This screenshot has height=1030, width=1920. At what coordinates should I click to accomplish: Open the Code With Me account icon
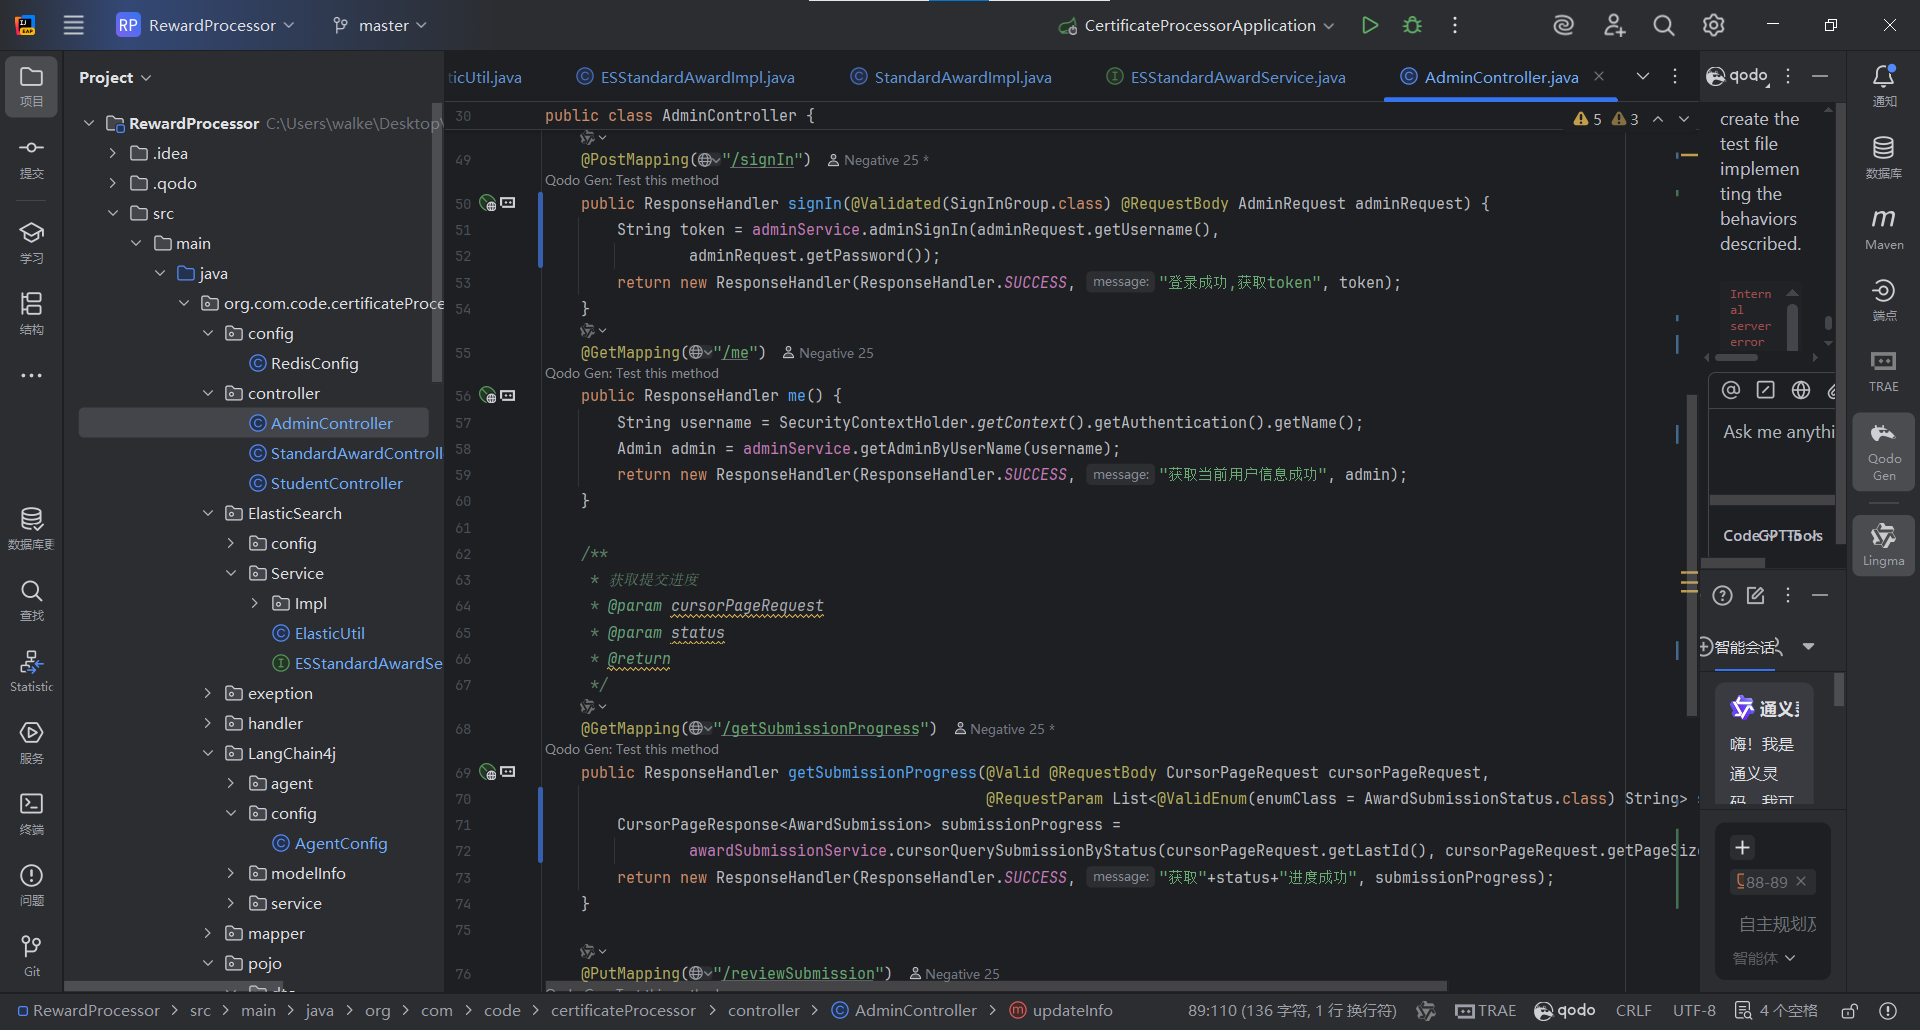[1614, 25]
